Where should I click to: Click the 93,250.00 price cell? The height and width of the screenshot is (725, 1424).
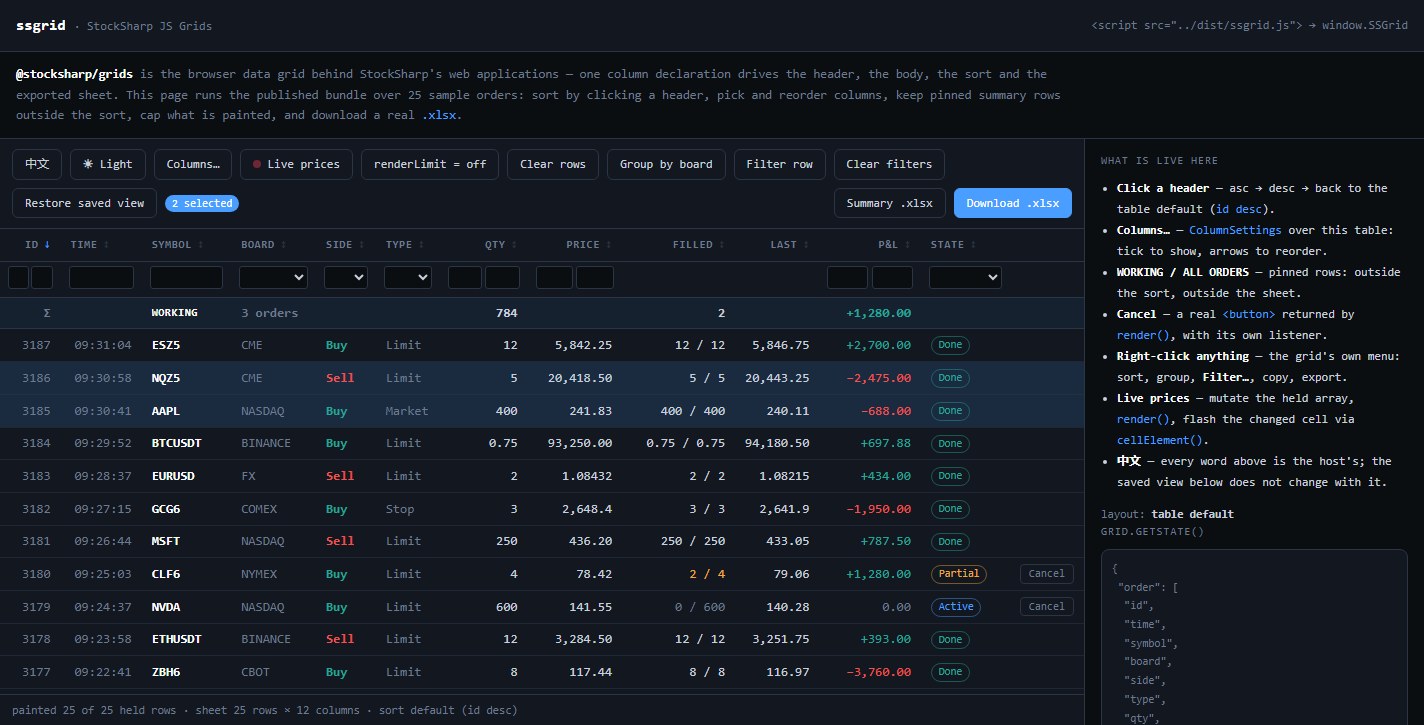[x=580, y=443]
